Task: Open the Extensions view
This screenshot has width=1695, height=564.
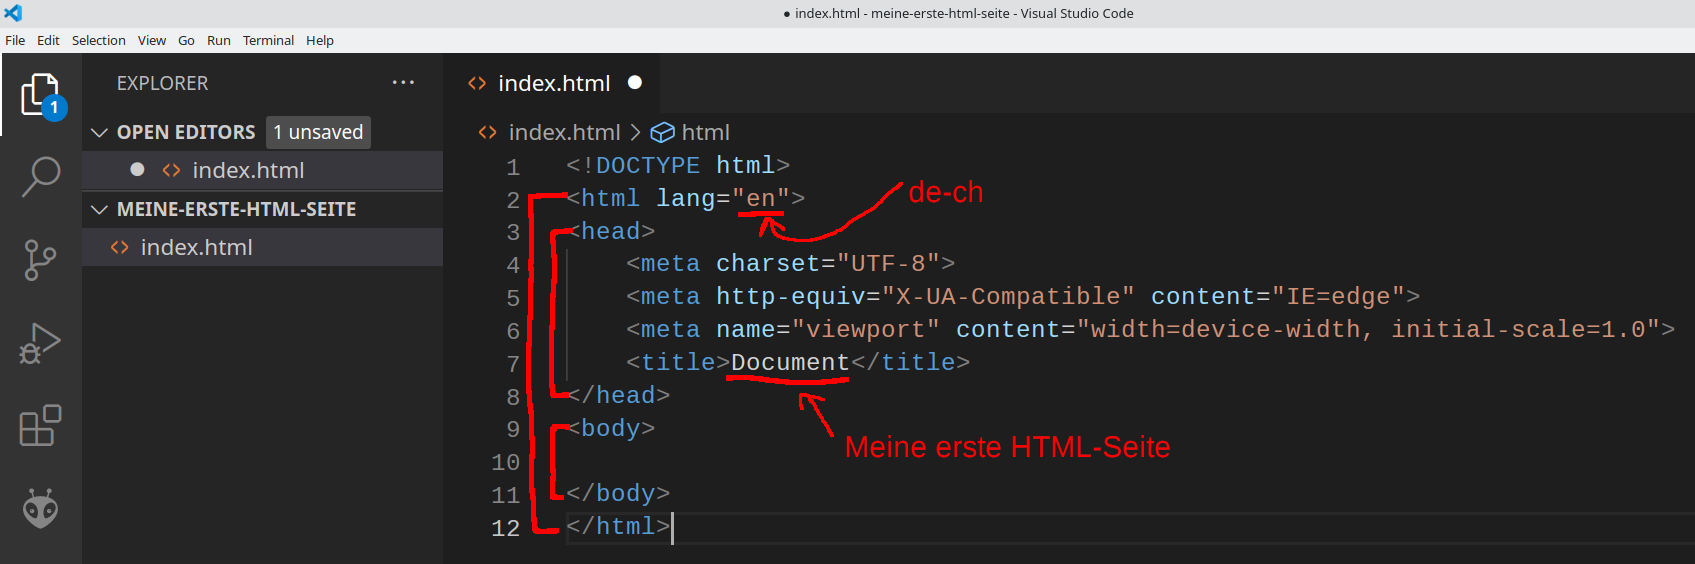Action: [40, 426]
